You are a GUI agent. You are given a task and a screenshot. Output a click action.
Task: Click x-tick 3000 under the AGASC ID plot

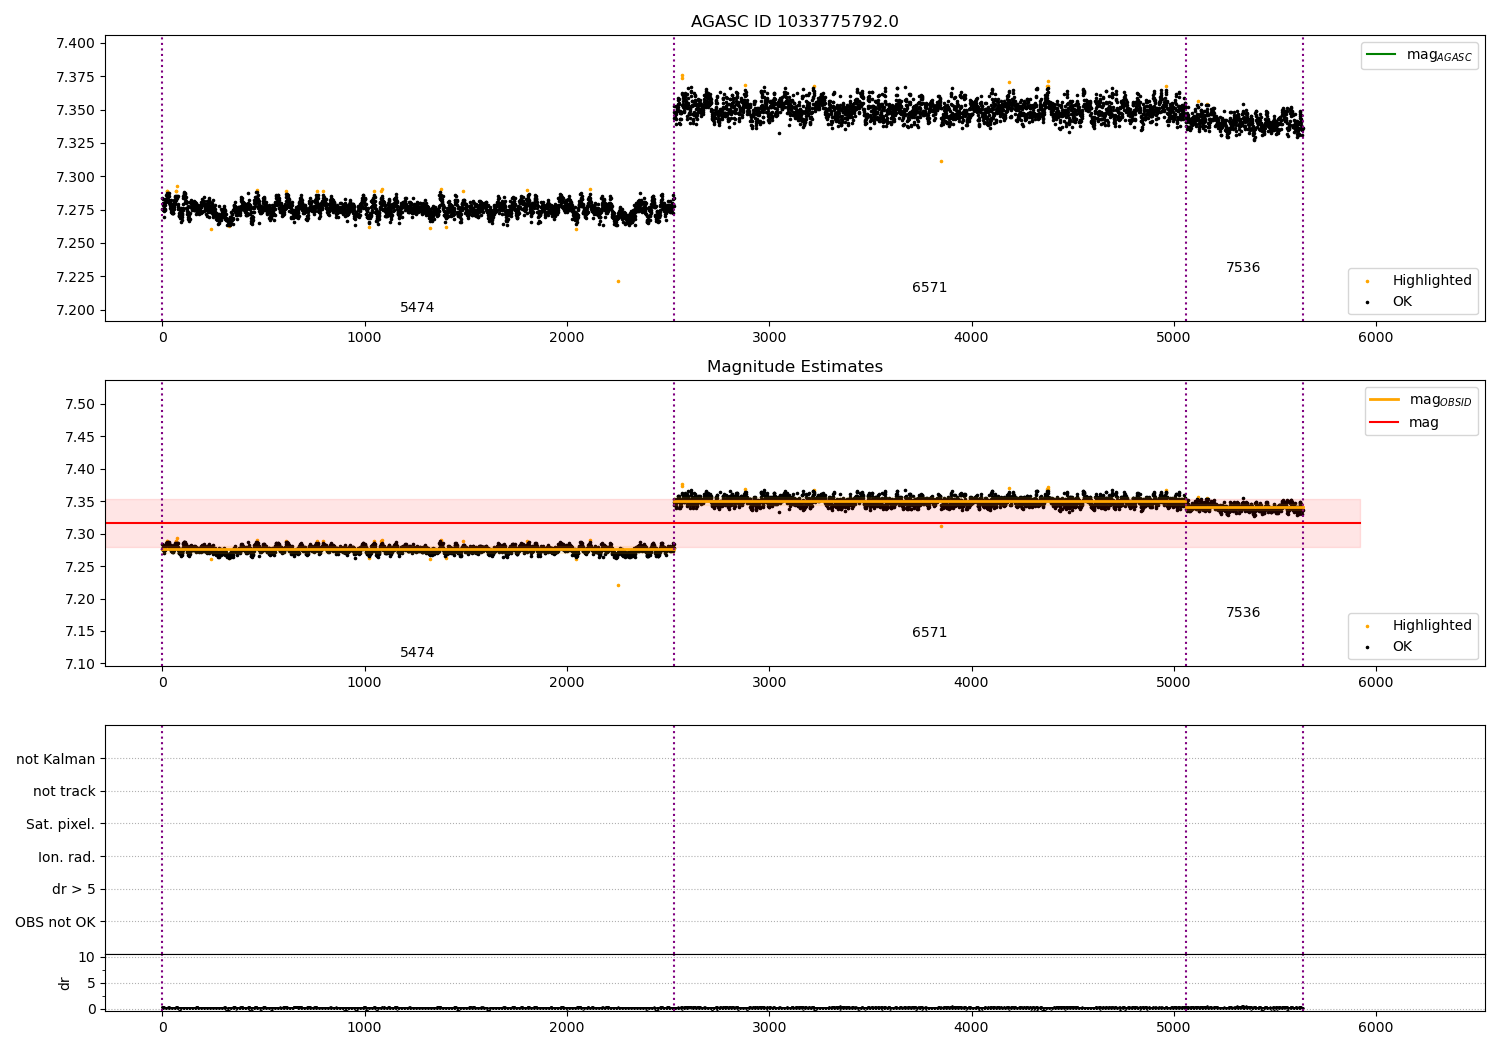769,338
